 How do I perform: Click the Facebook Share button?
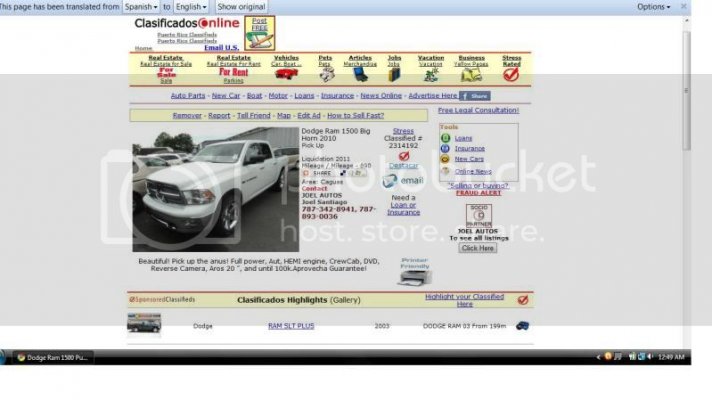[475, 96]
